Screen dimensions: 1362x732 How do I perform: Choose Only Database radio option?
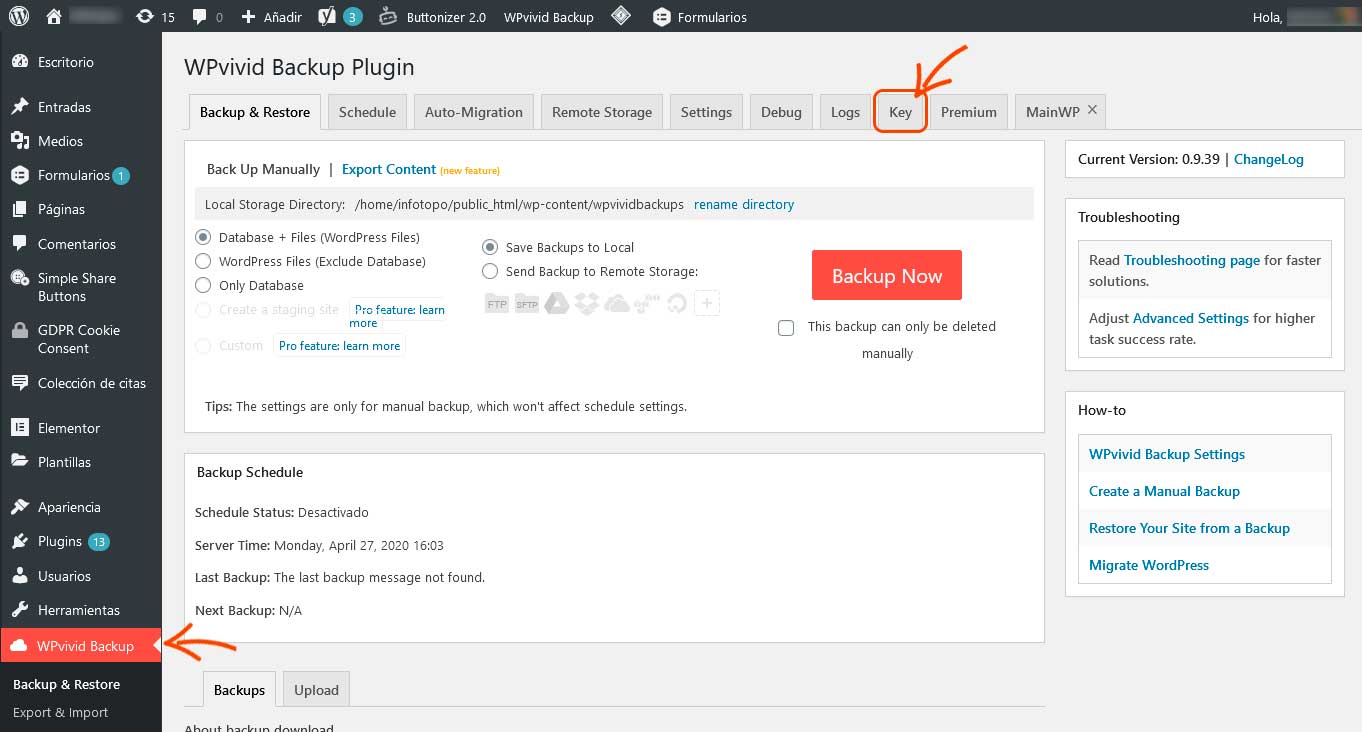click(203, 286)
